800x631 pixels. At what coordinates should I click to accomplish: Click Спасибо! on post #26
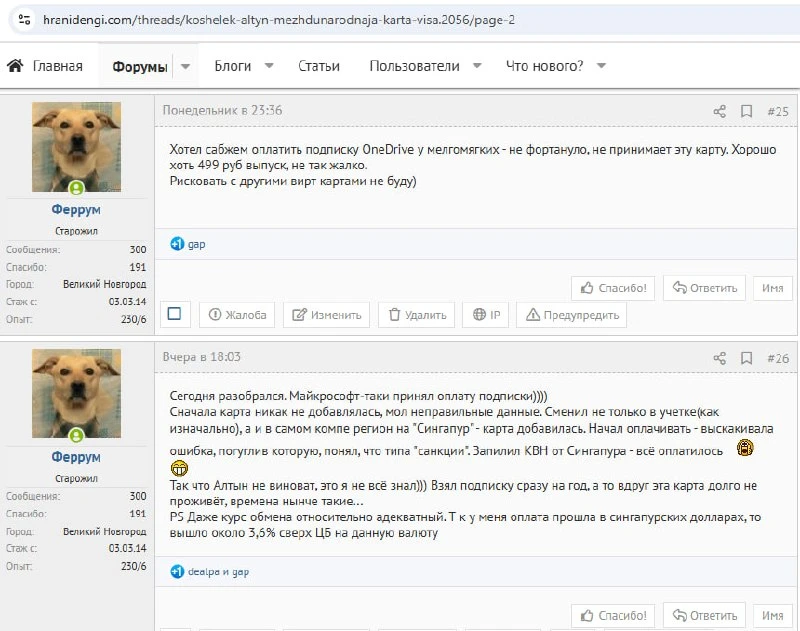[613, 616]
